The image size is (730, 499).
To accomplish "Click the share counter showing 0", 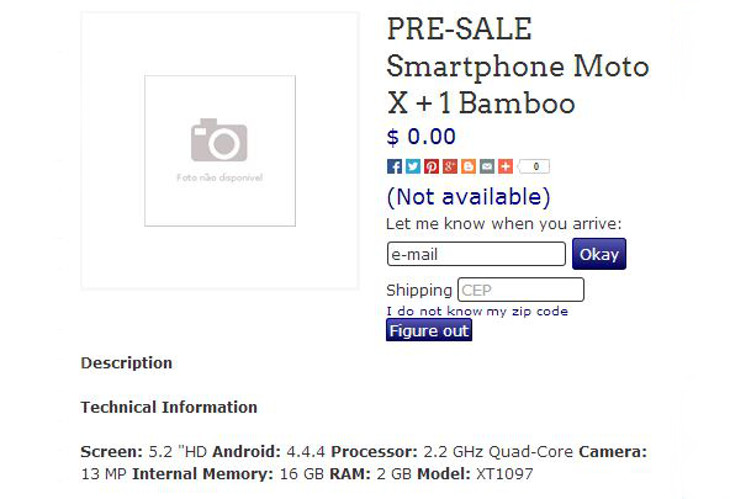I will click(534, 167).
